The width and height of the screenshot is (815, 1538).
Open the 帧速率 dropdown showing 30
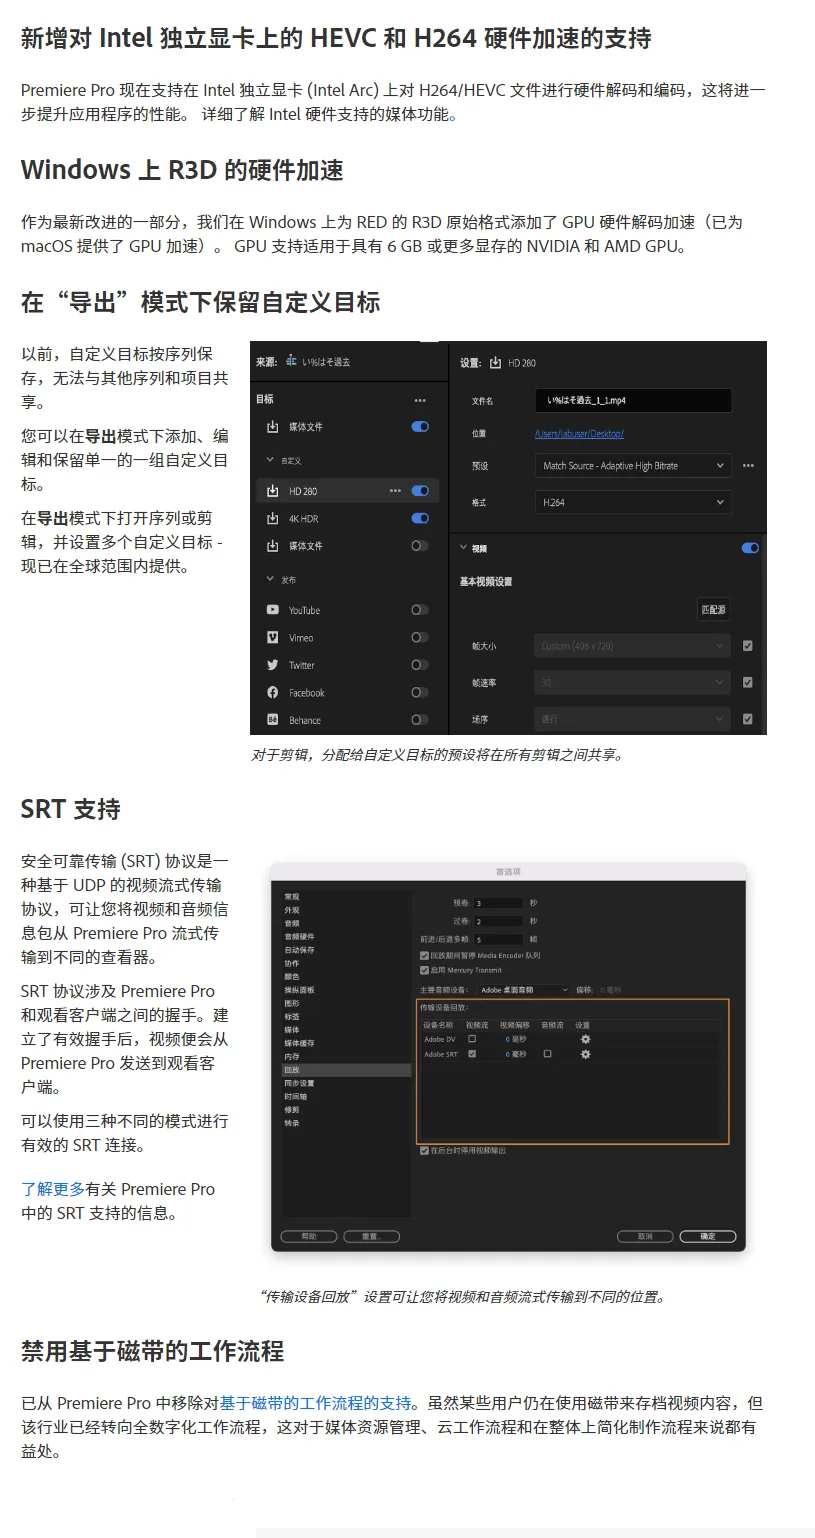point(632,683)
